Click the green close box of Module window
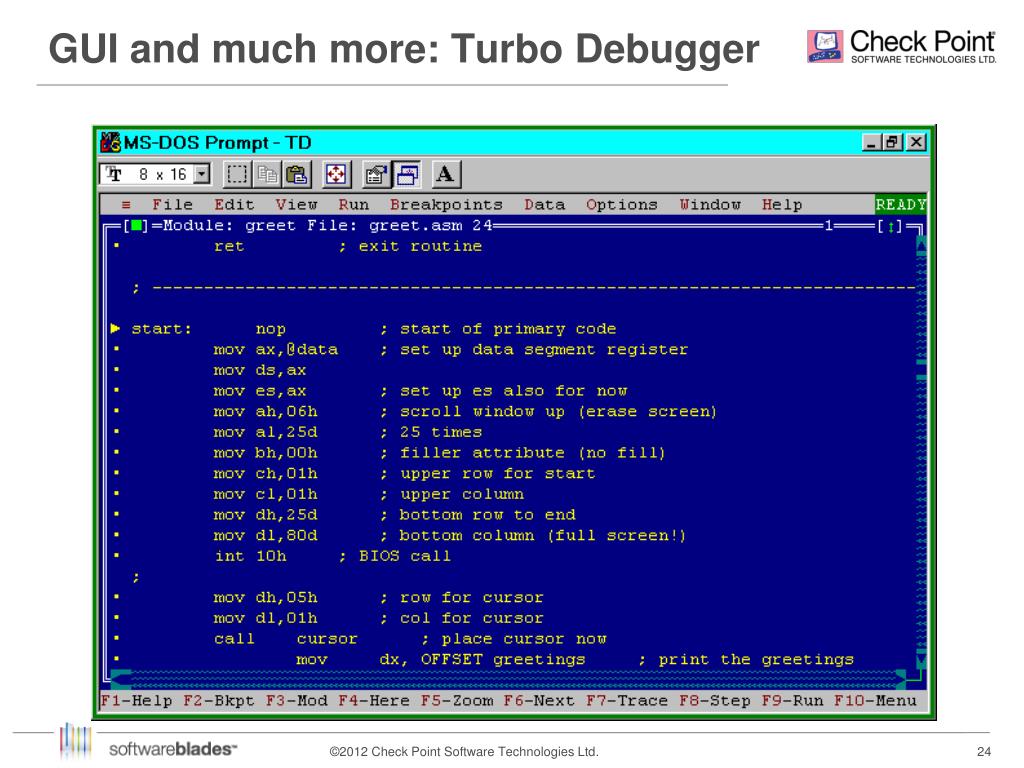 tap(136, 226)
